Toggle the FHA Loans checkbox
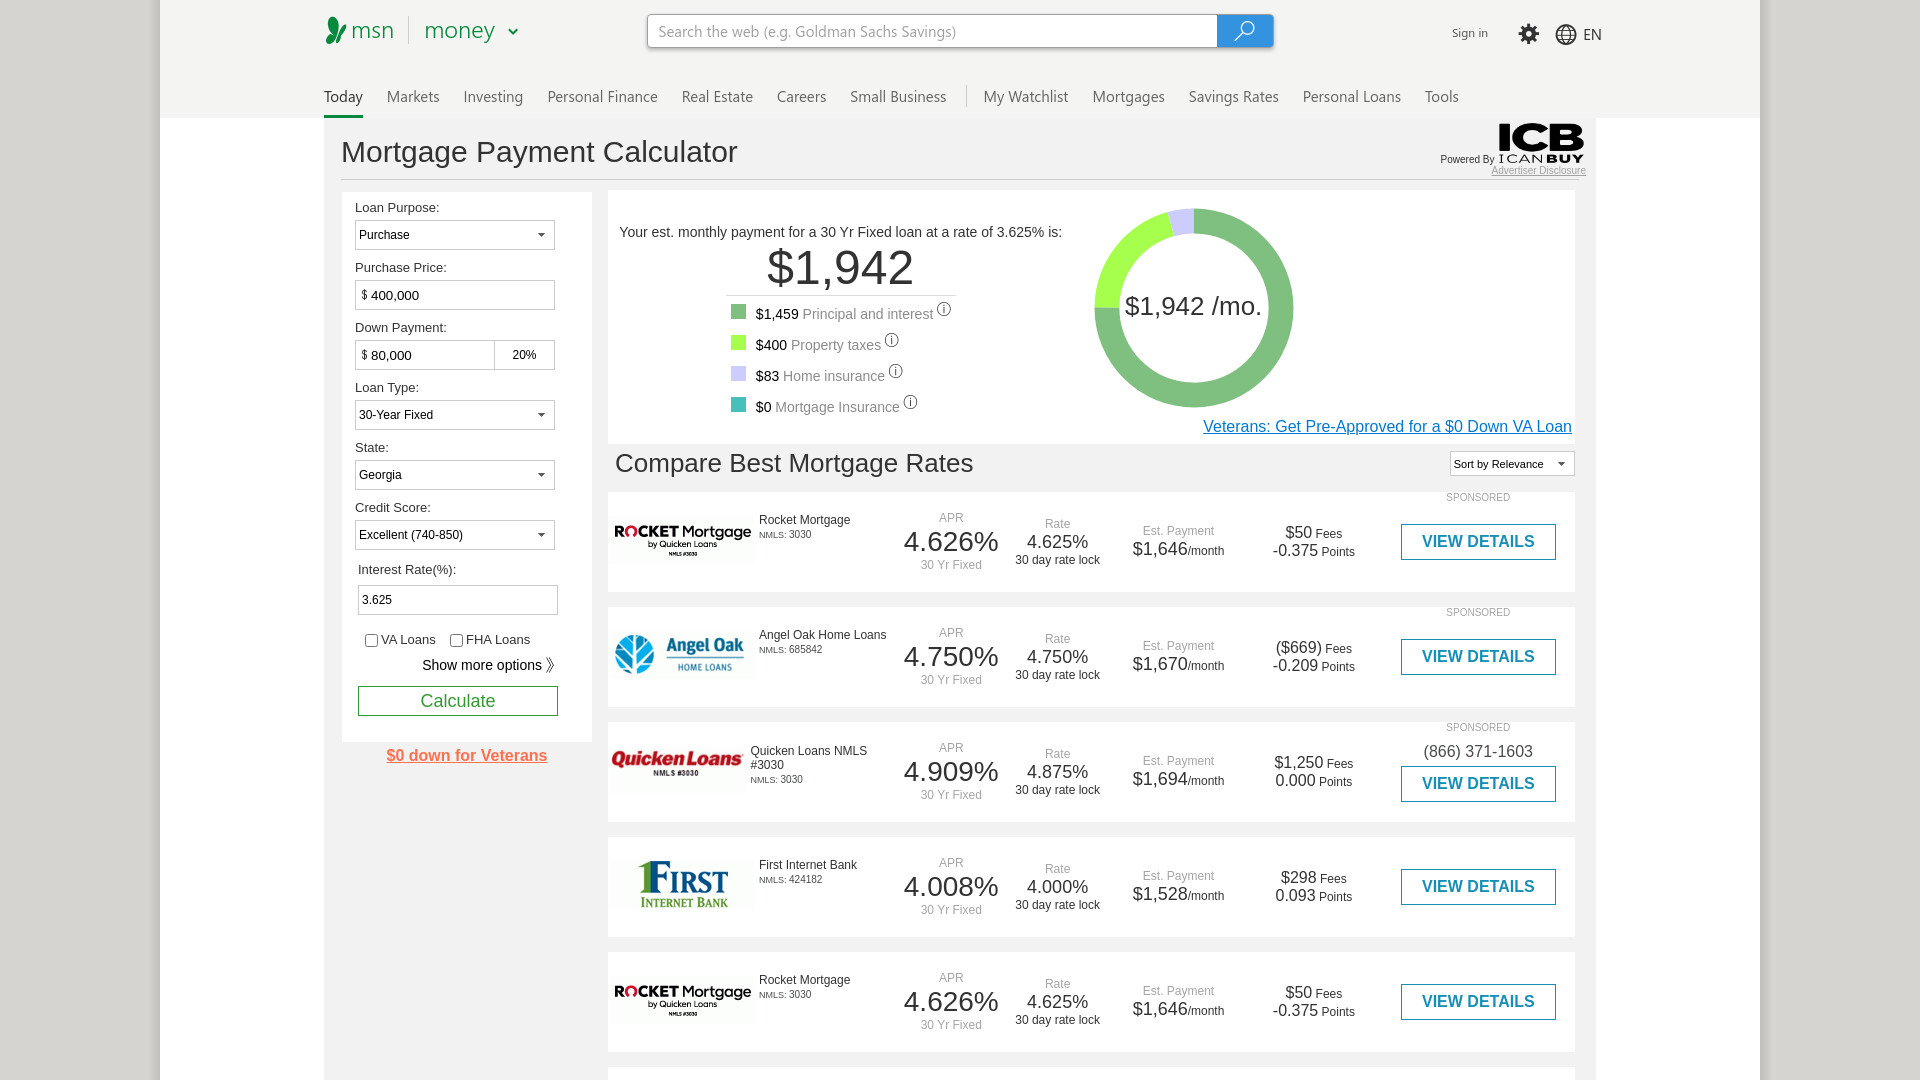Screen dimensions: 1920x1080 click(x=456, y=641)
